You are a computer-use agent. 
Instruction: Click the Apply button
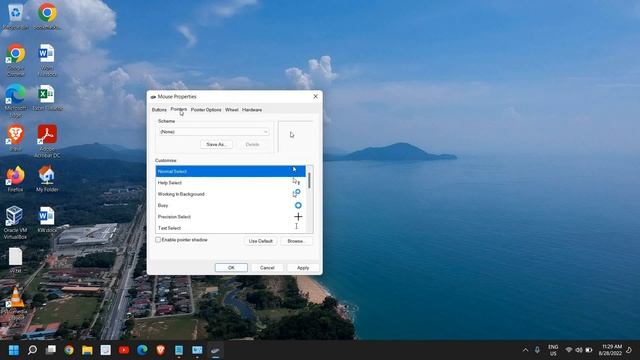[303, 268]
